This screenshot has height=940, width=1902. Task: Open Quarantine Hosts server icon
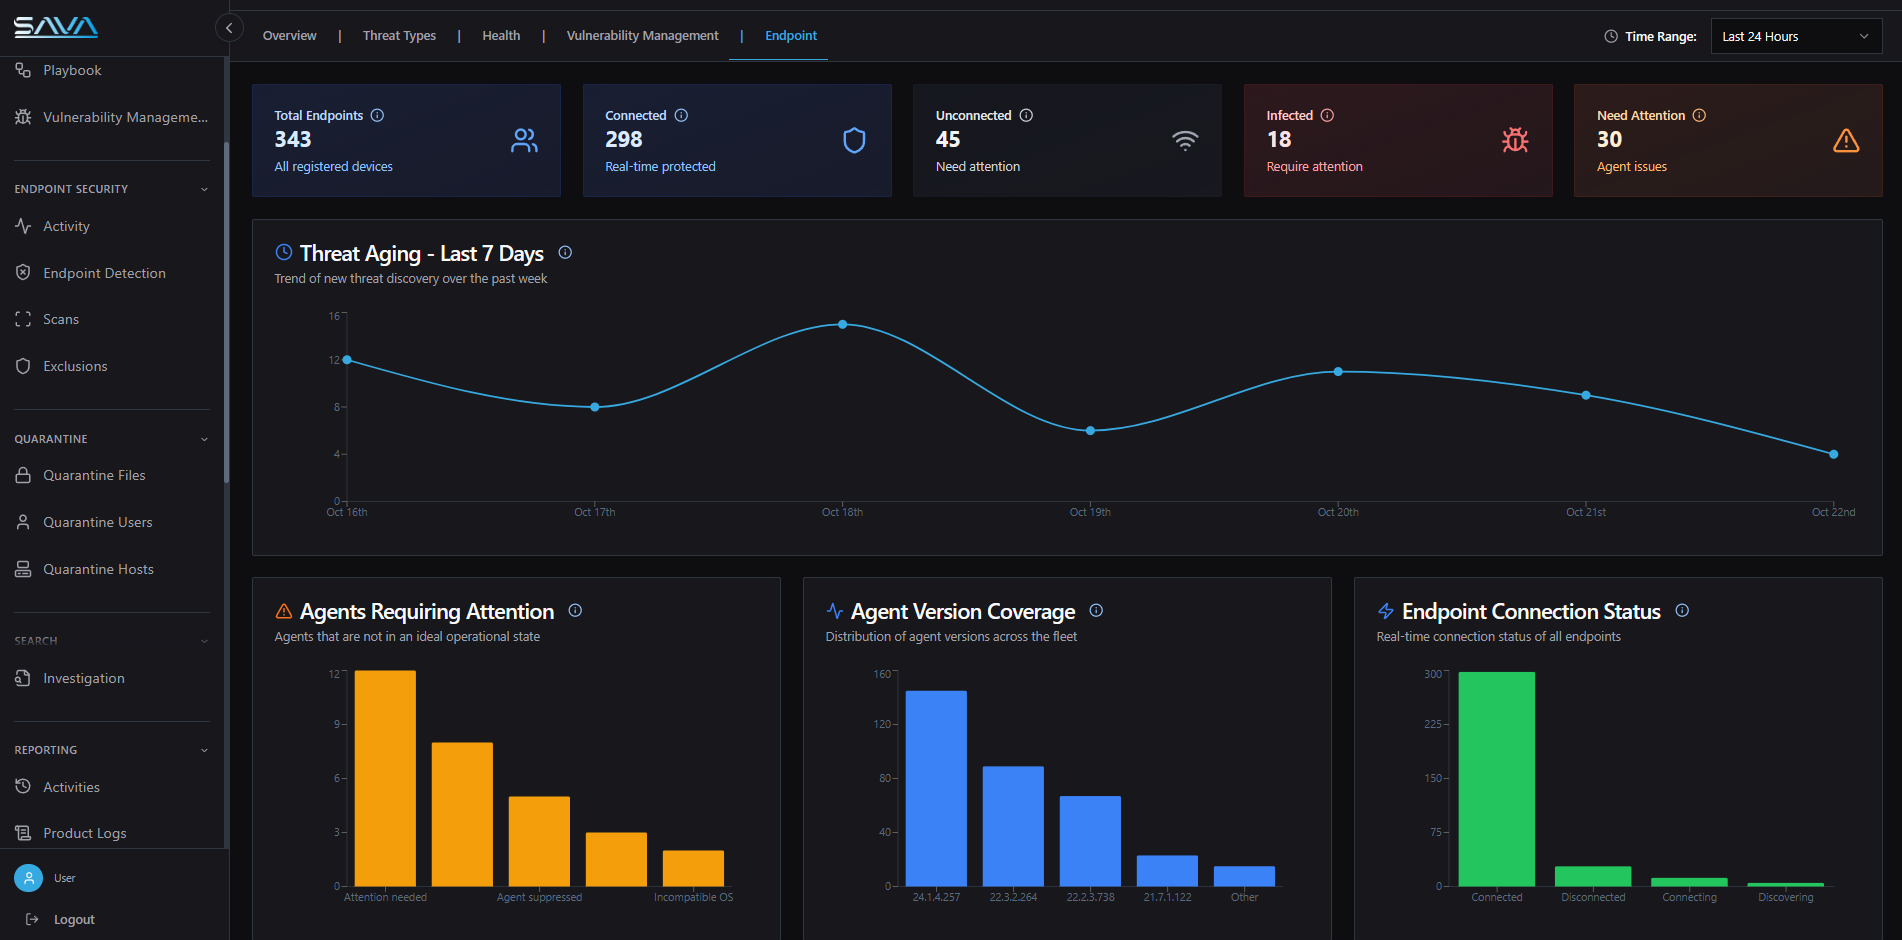tap(23, 569)
